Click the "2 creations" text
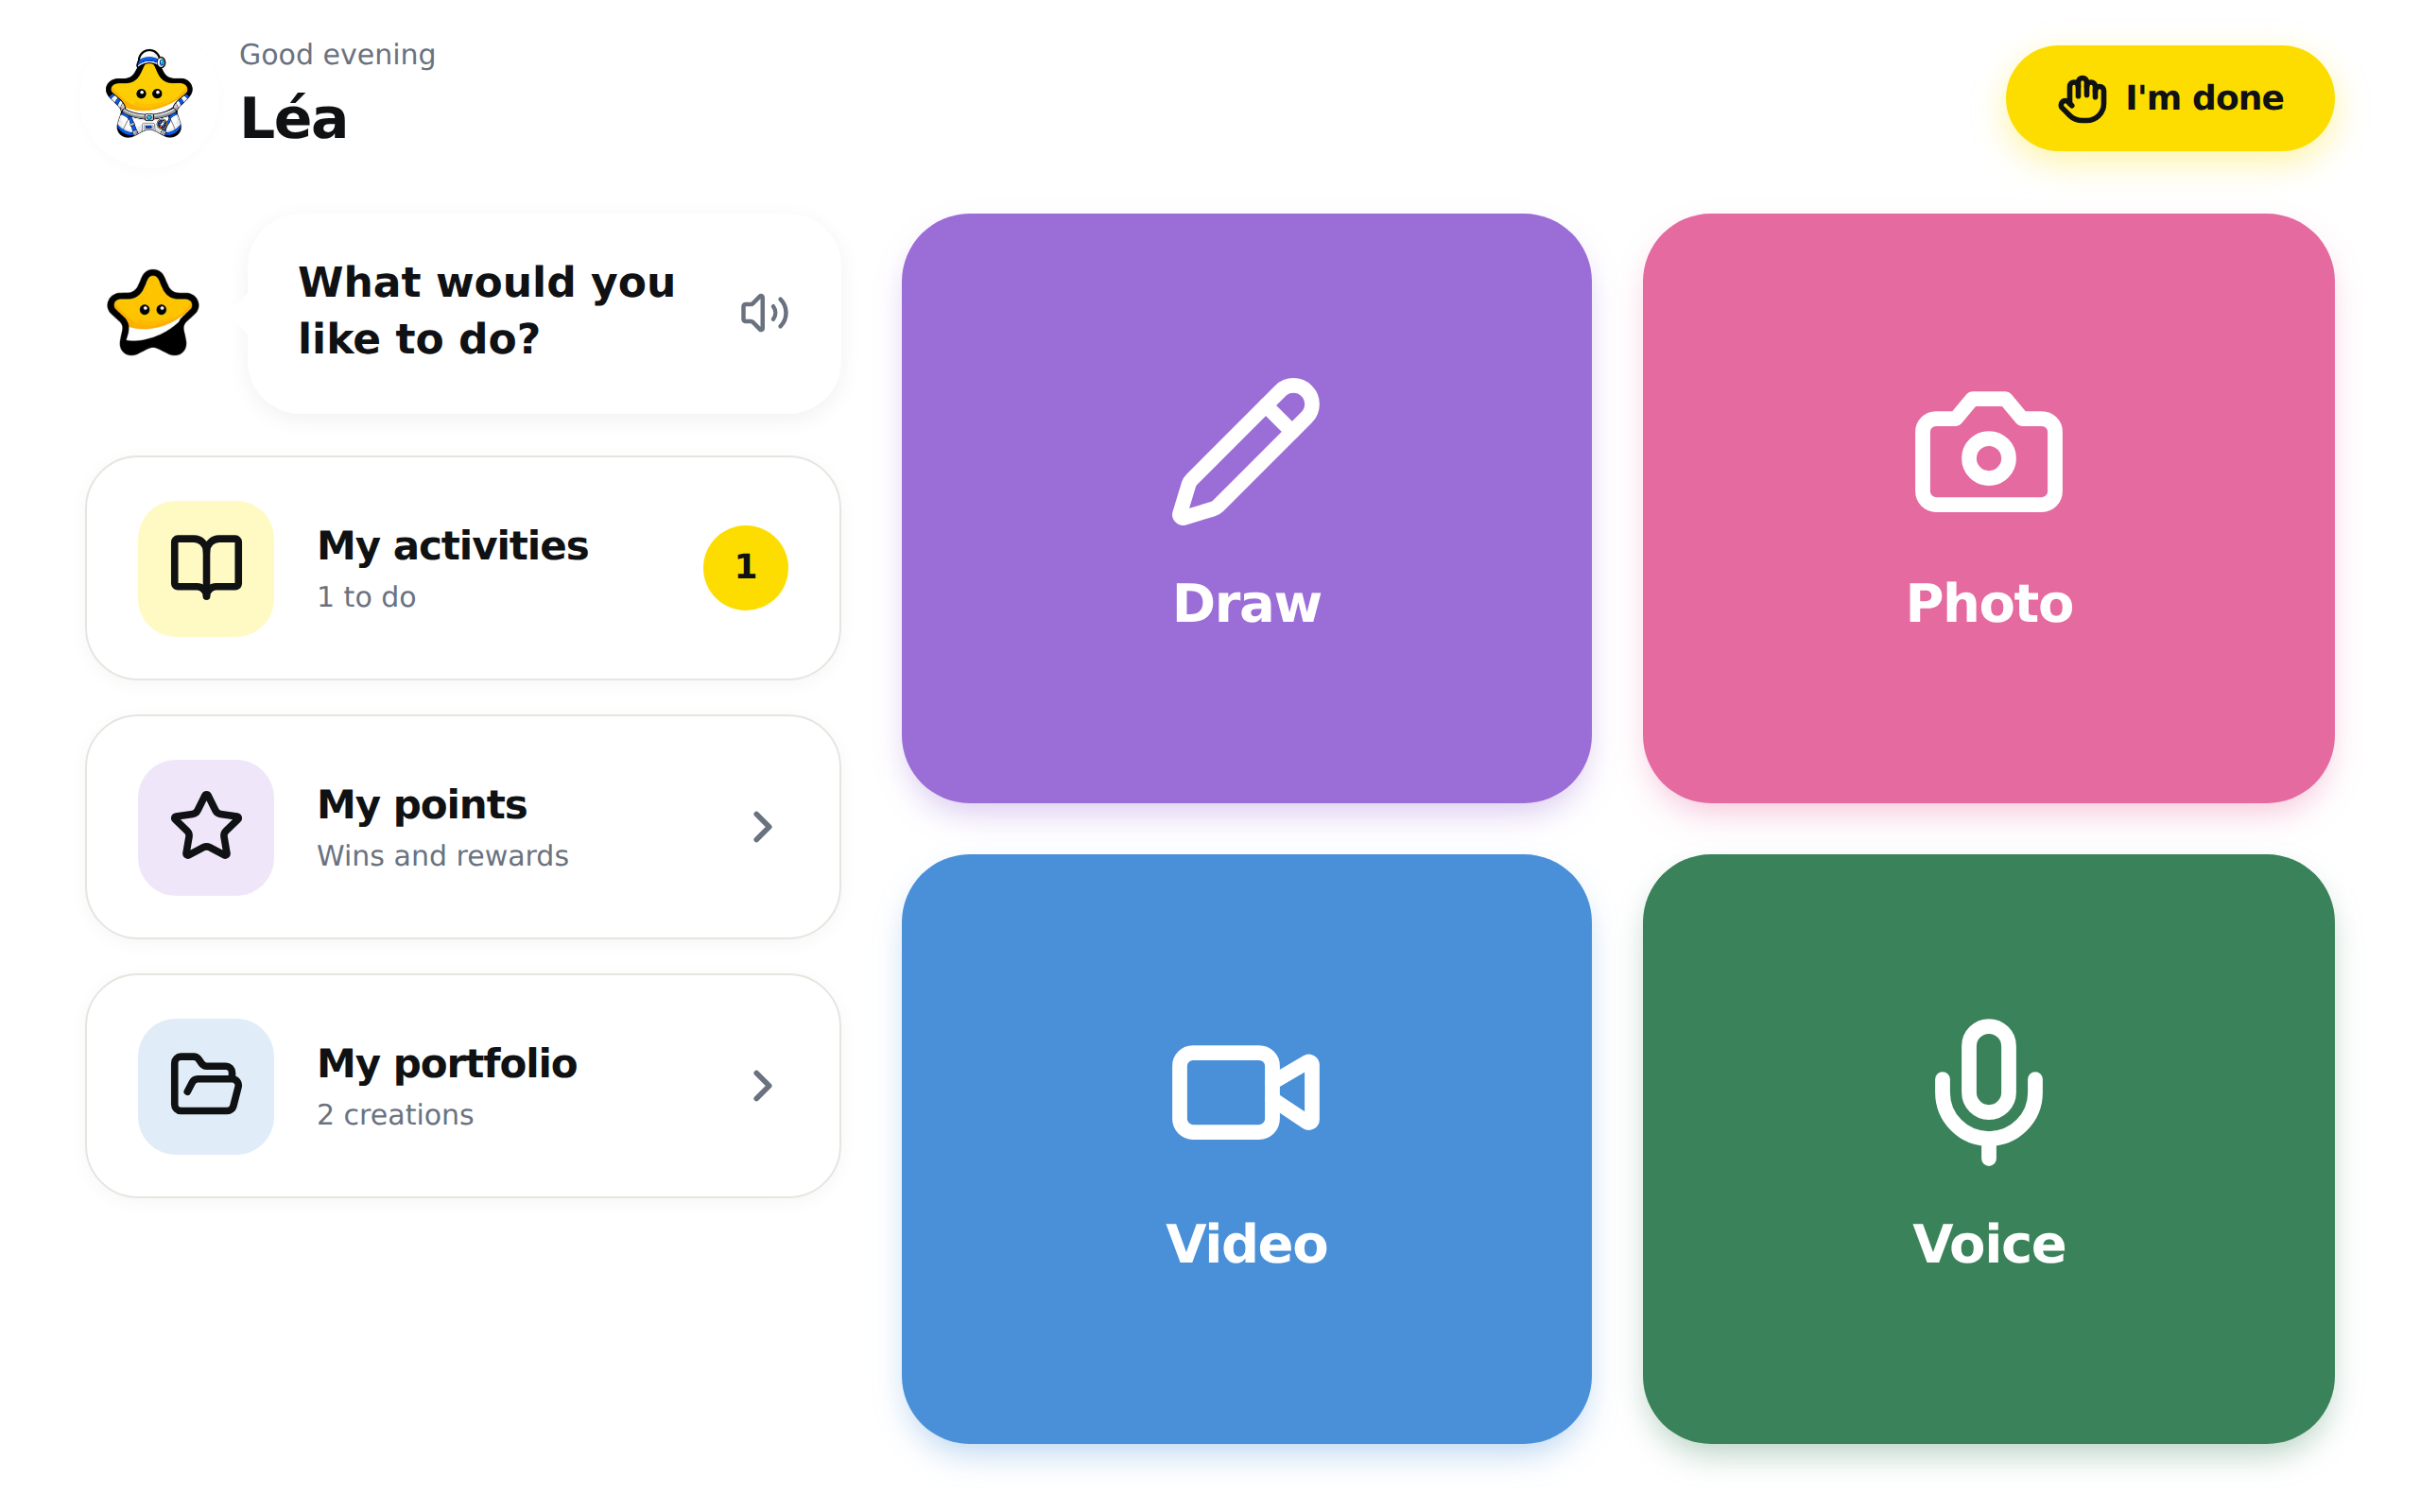Viewport: 2420px width, 1512px height. coord(395,1115)
